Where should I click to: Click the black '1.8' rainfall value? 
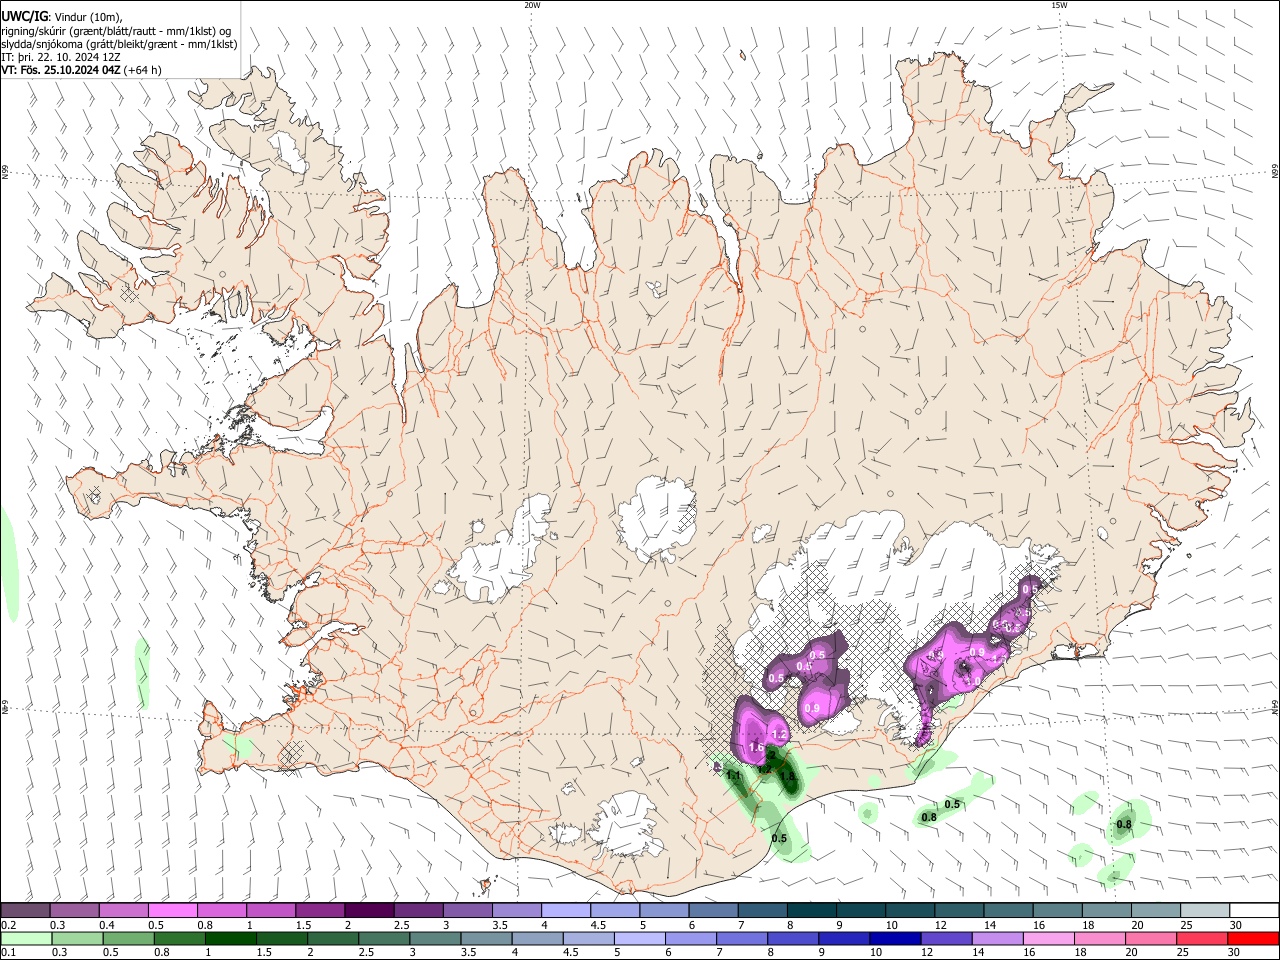pyautogui.click(x=787, y=777)
